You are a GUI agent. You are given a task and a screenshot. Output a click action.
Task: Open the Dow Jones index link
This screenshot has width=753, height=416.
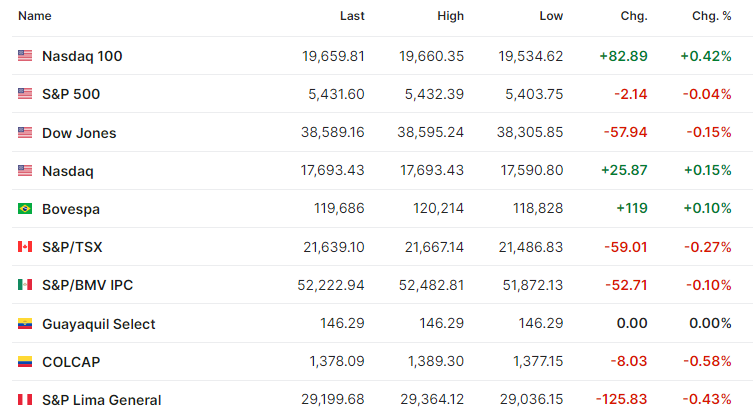point(79,133)
